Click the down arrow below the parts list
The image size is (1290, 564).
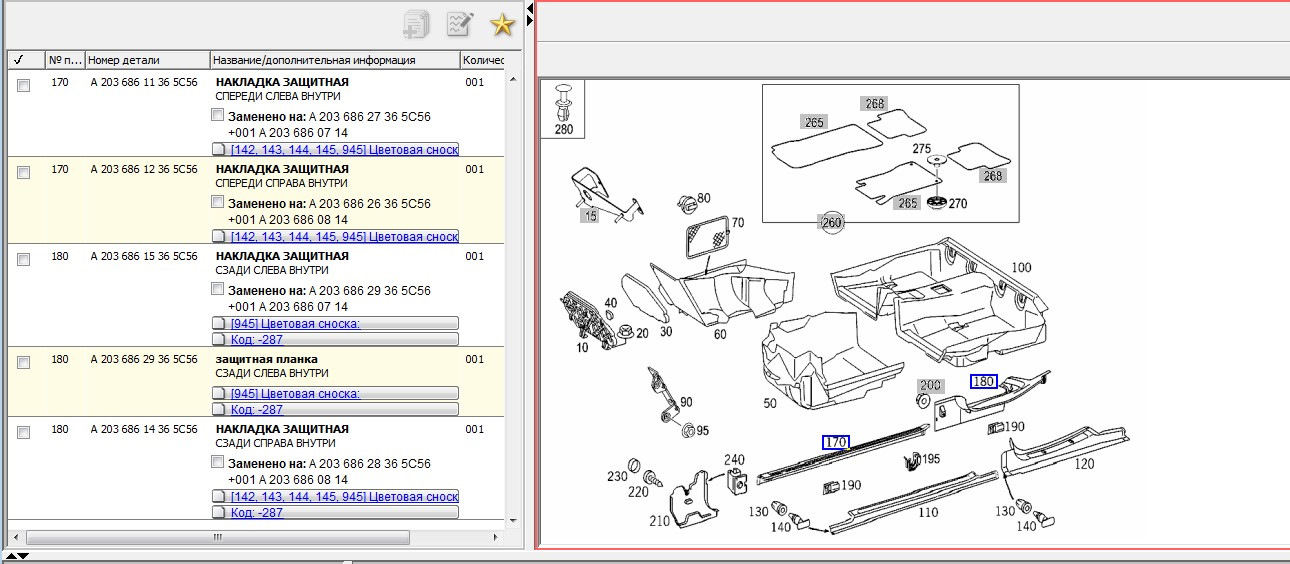click(23, 555)
